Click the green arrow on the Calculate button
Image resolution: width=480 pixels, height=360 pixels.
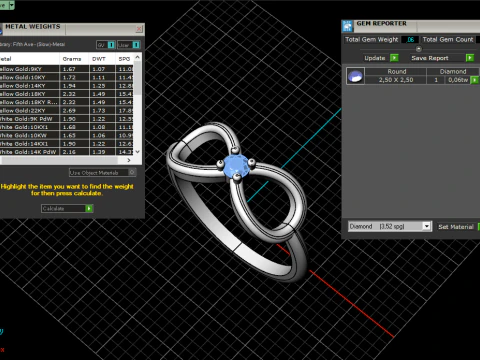(x=89, y=208)
